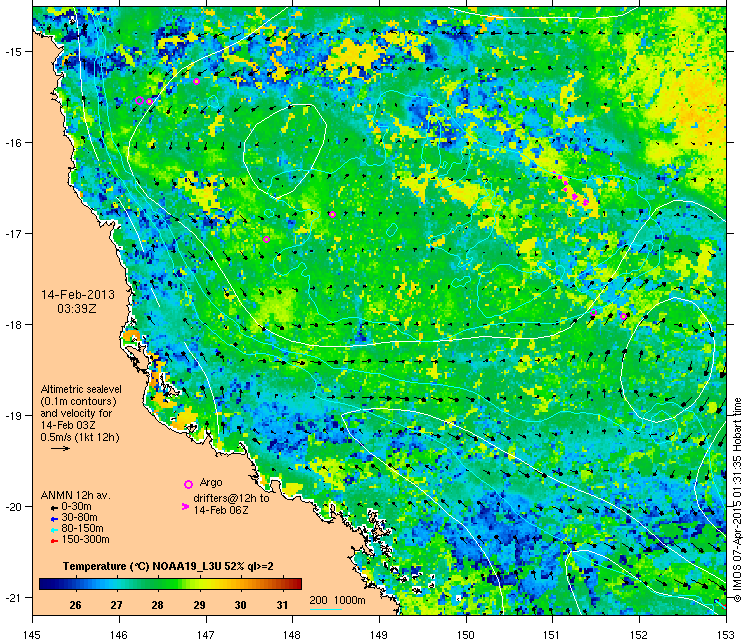
Task: Click the colorbar tick label 31
Action: tap(282, 605)
